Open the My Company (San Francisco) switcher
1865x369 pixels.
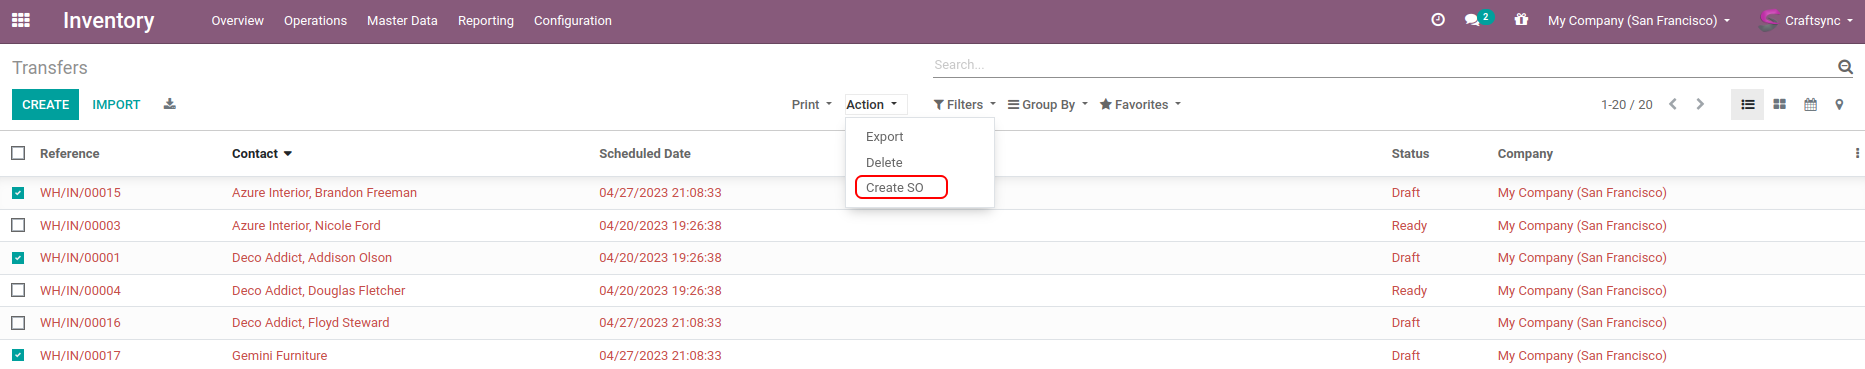click(1639, 20)
